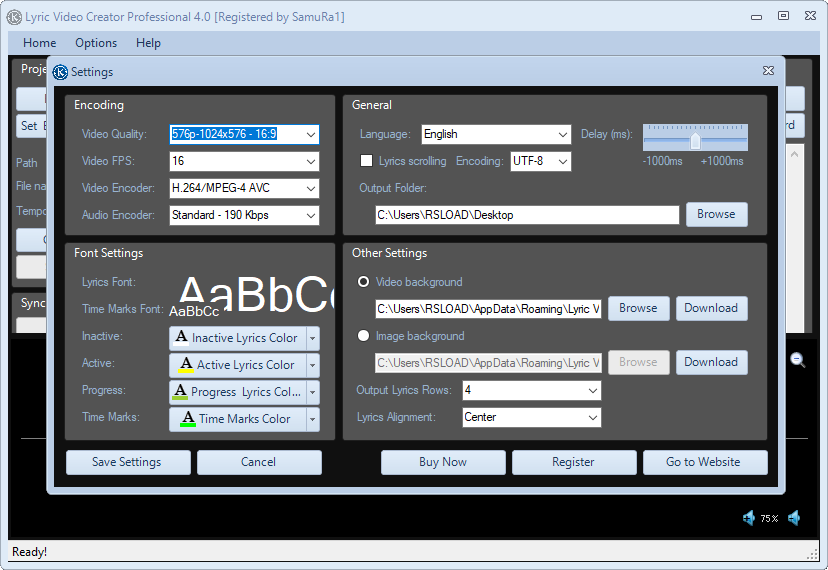This screenshot has width=828, height=570.
Task: Click the large Lyrics Font sample
Action: [x=256, y=292]
